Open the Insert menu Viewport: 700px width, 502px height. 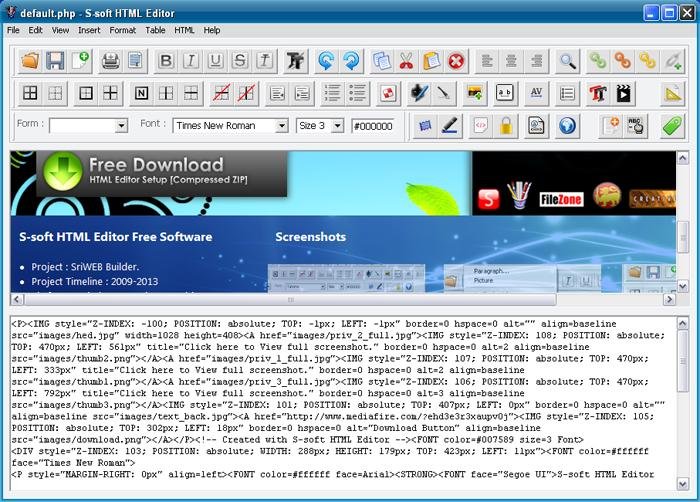click(x=89, y=30)
